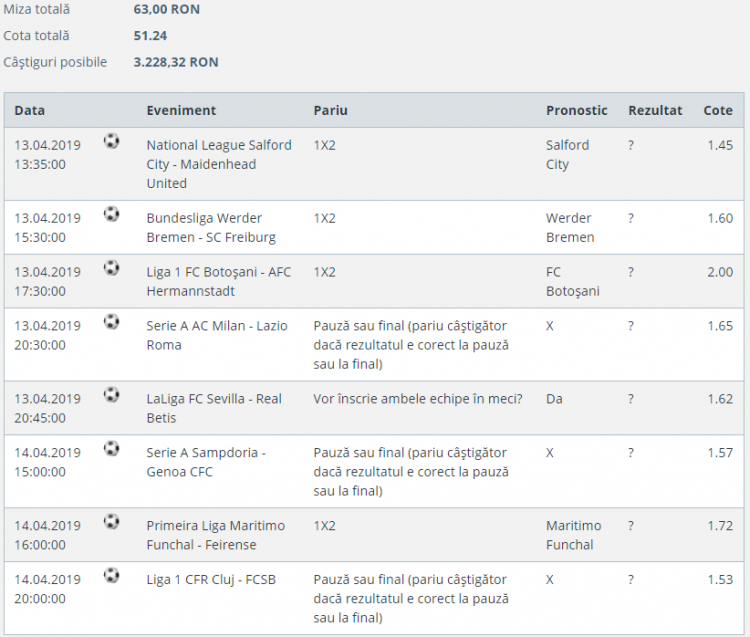Click the Pariu column header

point(331,111)
